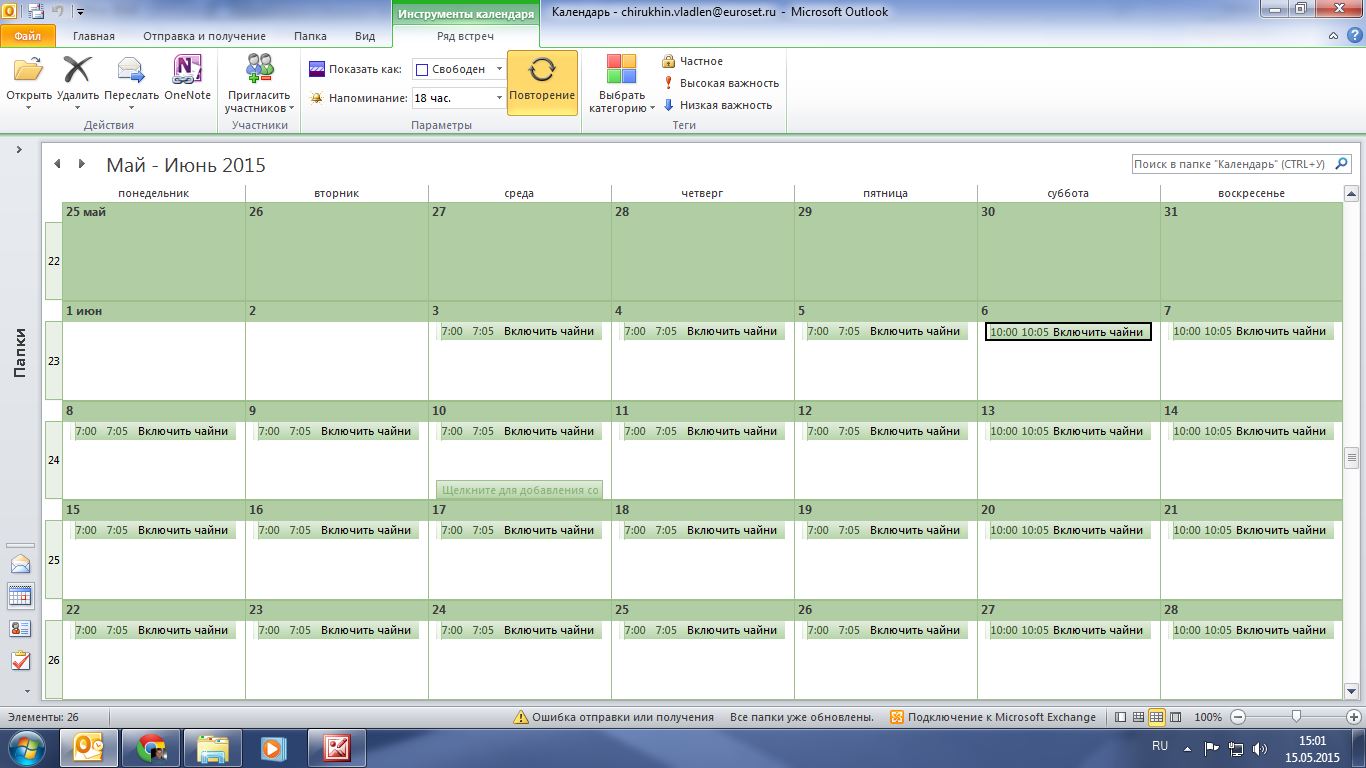Toggle Высокая важность (high importance)
The height and width of the screenshot is (768, 1366).
tap(720, 83)
